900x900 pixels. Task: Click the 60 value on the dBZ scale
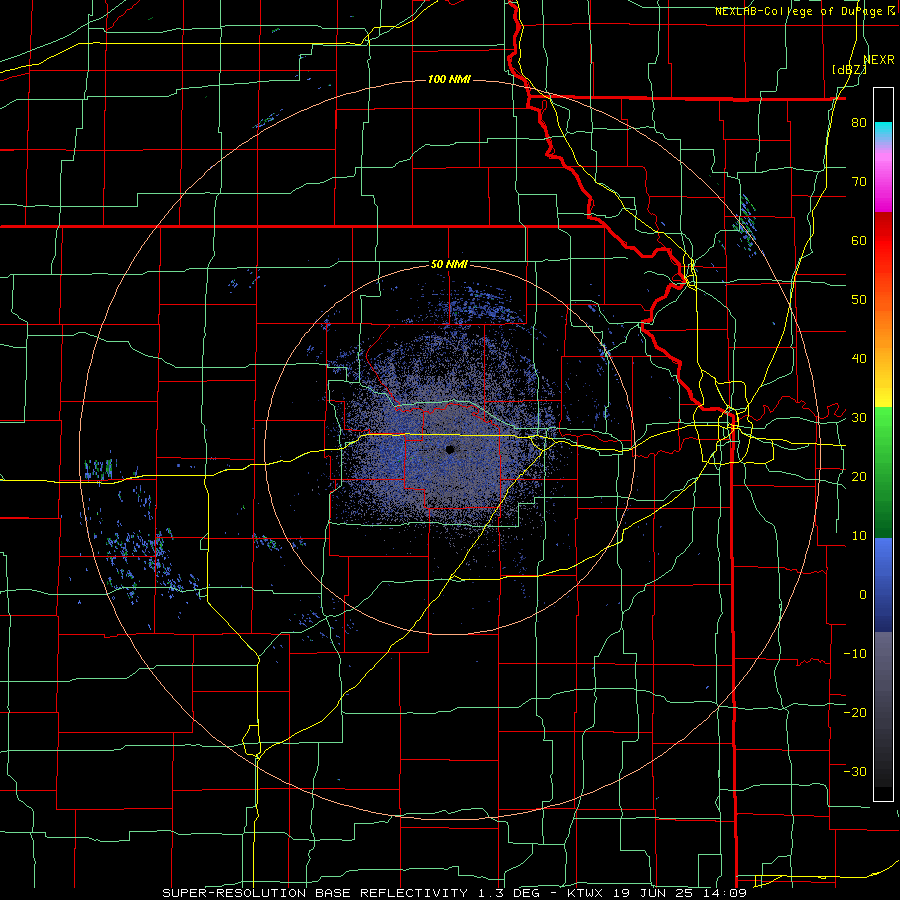click(x=859, y=240)
